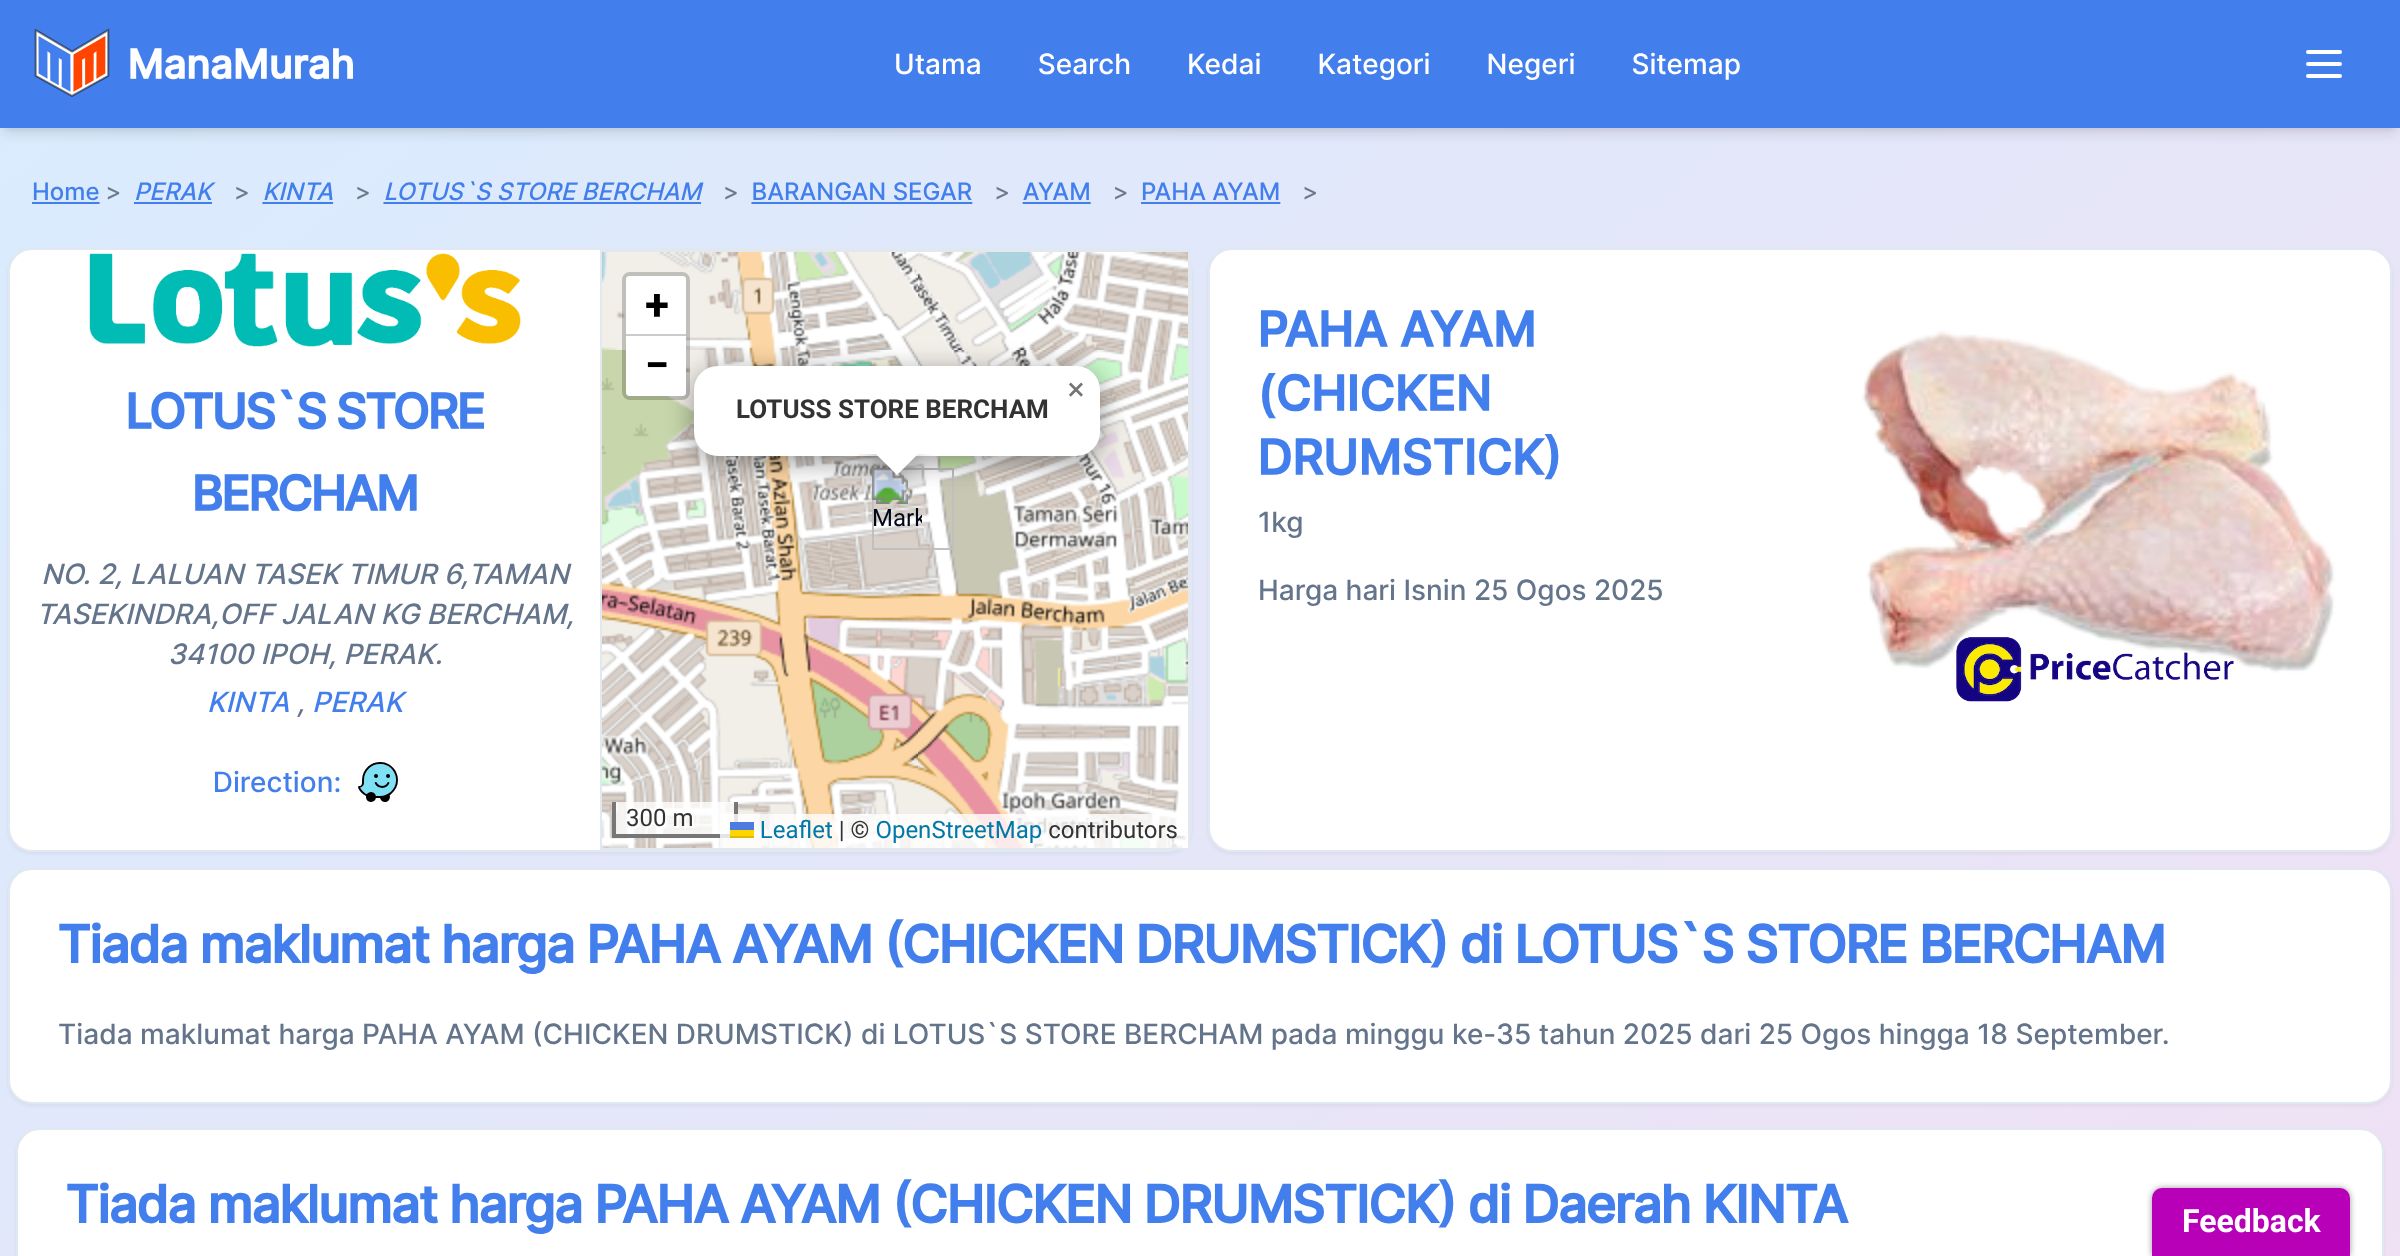
Task: Close the LOTUSS STORE BERCHAM map popup
Action: (1075, 390)
